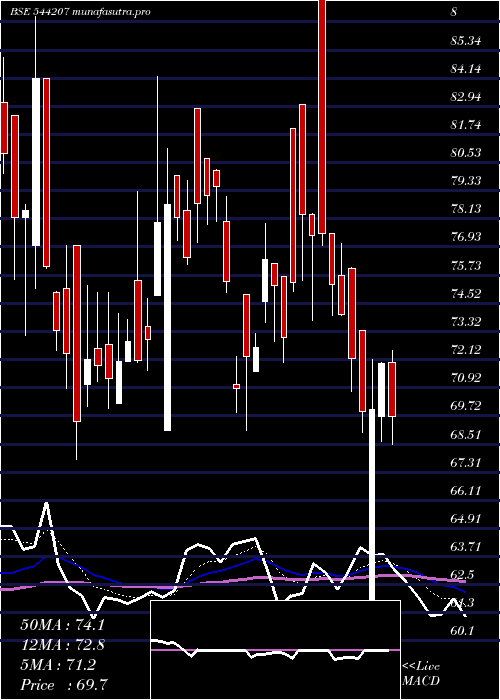Click the 63.71 price axis label
The image size is (500, 700).
(x=466, y=546)
